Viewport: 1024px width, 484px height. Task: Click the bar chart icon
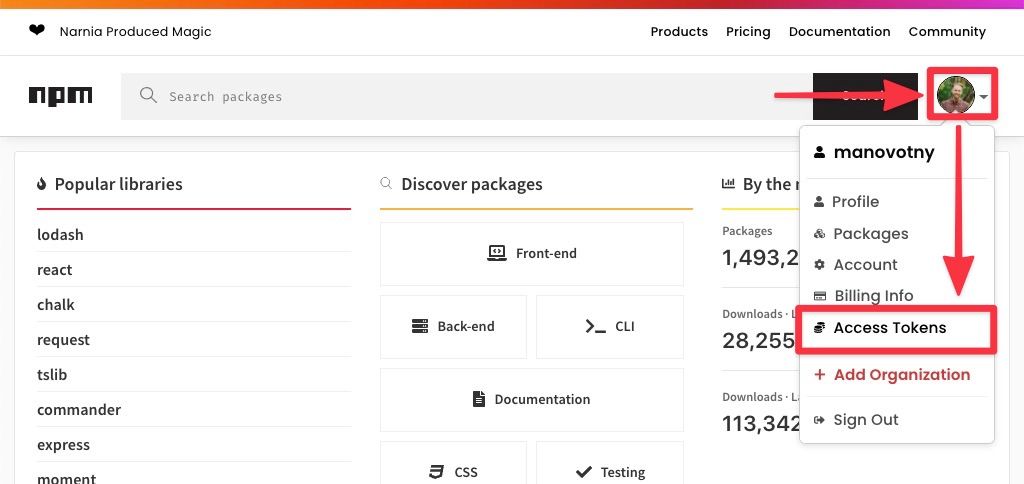[728, 184]
